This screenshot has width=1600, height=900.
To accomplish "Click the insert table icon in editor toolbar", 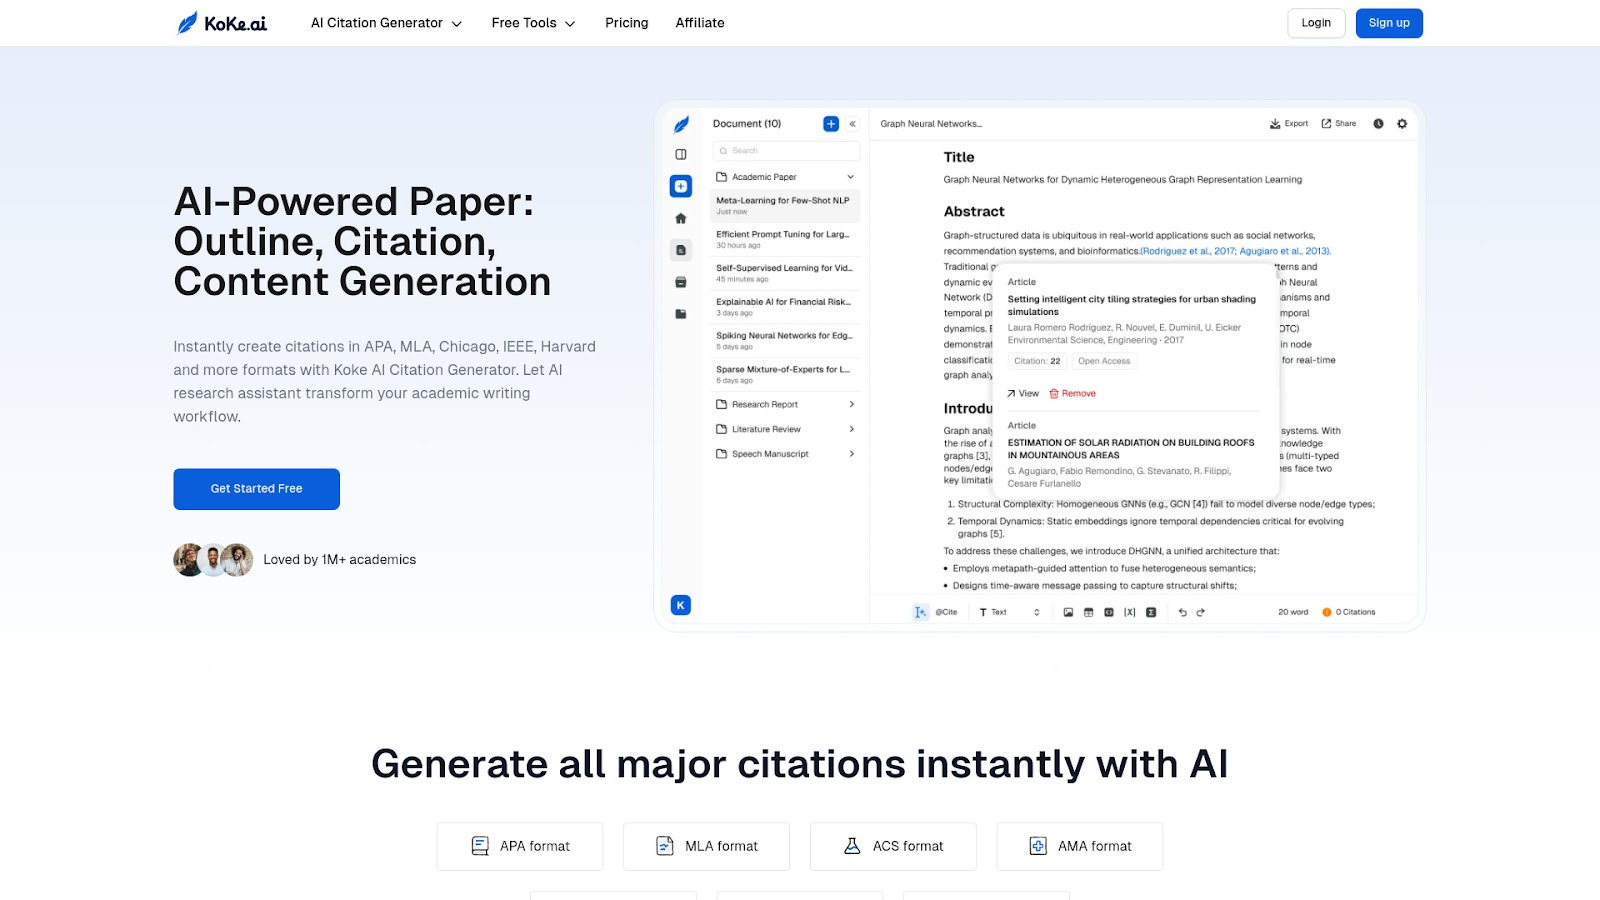I will click(1088, 612).
